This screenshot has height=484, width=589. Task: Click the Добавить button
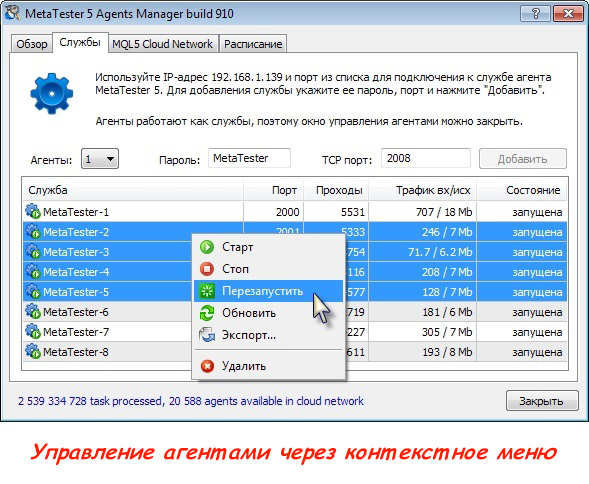click(523, 159)
